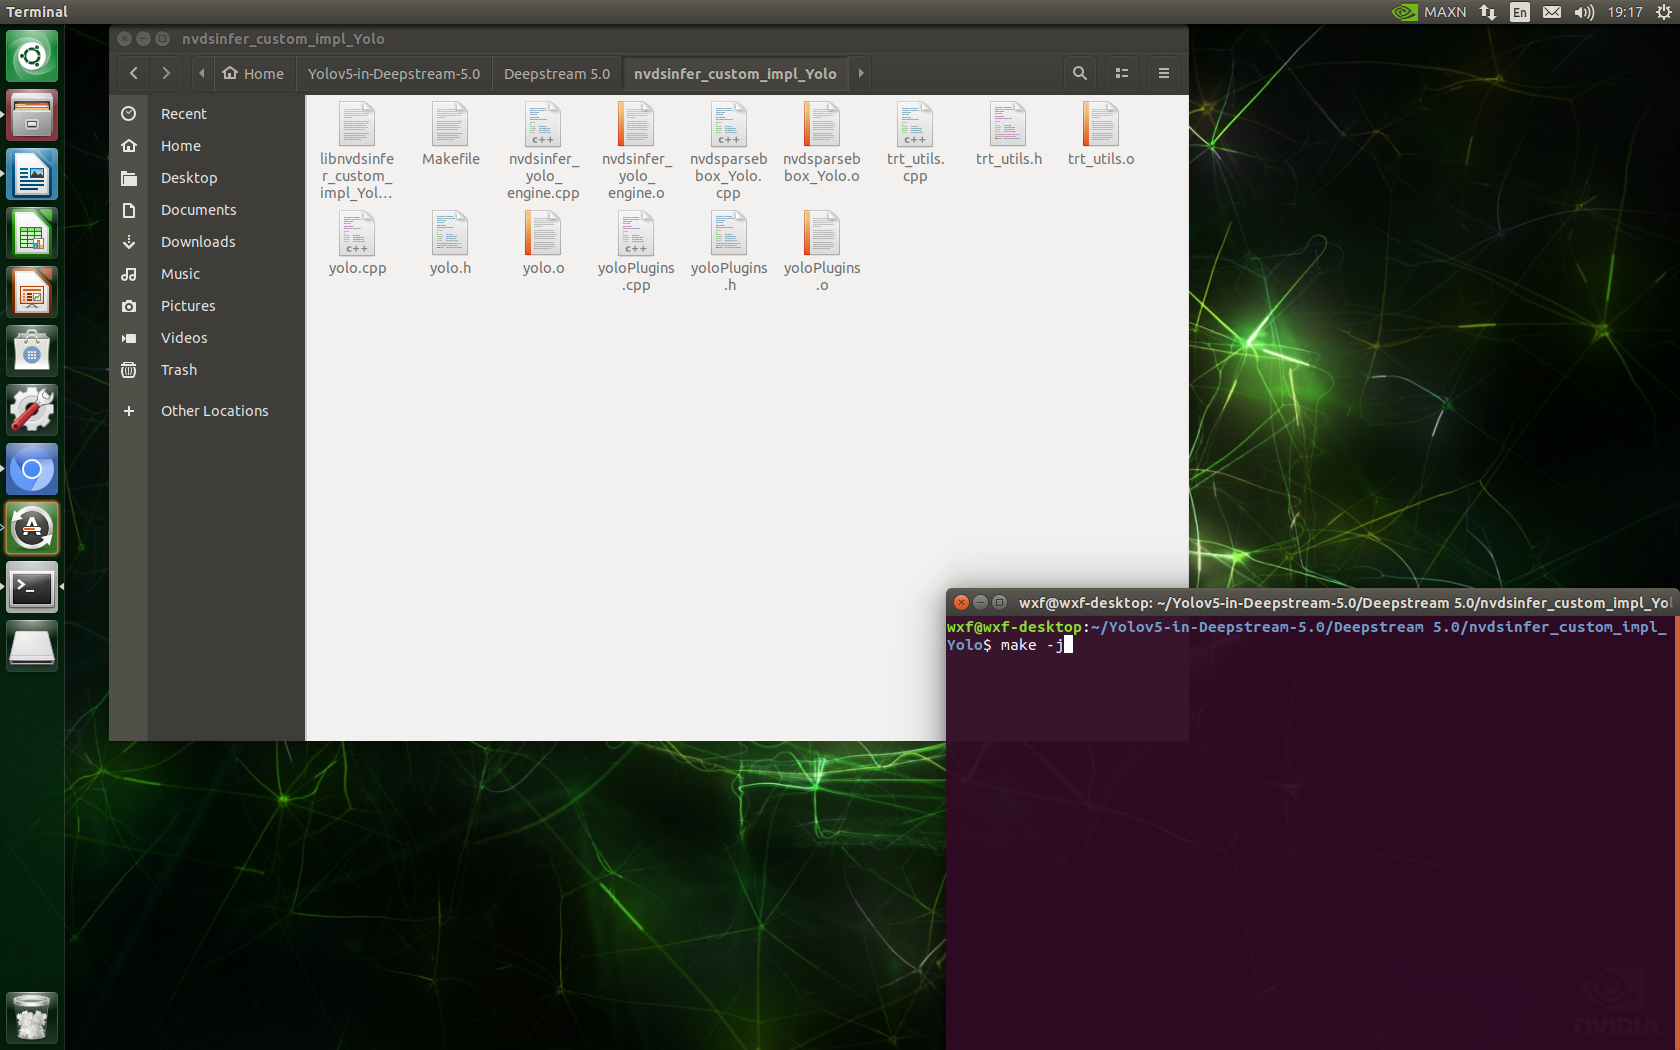Open the keyboard layout En dropdown

1519,12
